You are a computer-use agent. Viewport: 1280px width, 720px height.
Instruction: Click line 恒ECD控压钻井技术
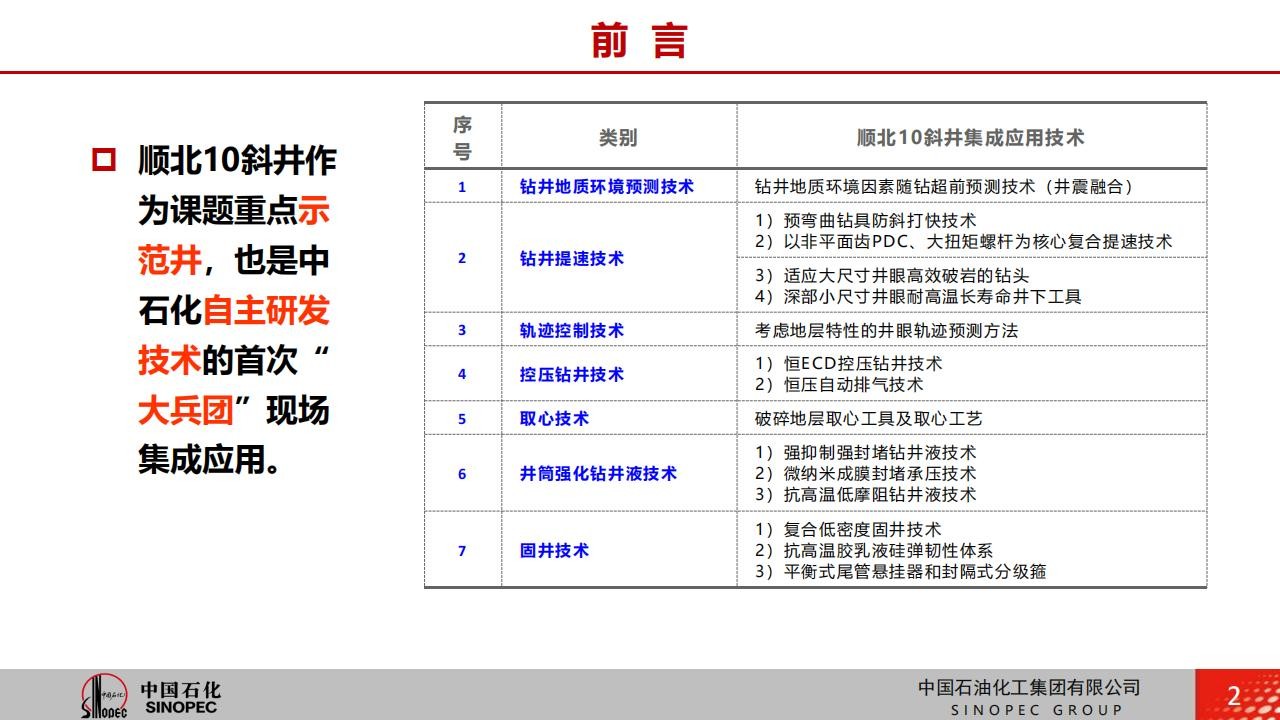863,363
